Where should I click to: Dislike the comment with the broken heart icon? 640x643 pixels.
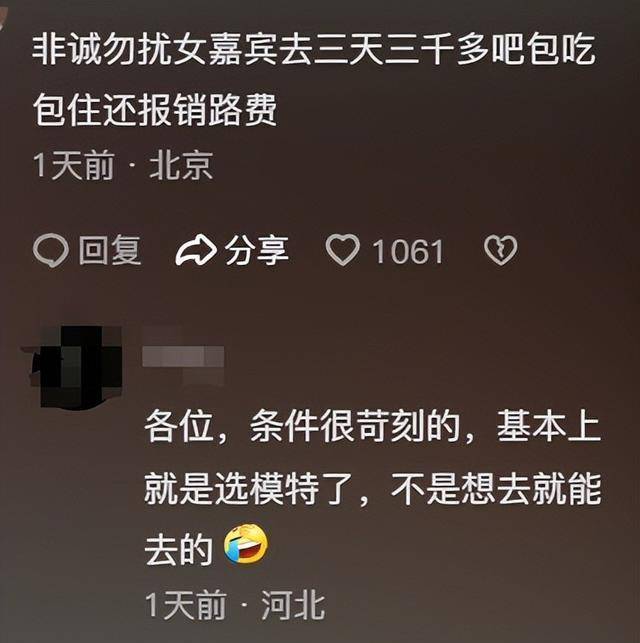point(501,250)
